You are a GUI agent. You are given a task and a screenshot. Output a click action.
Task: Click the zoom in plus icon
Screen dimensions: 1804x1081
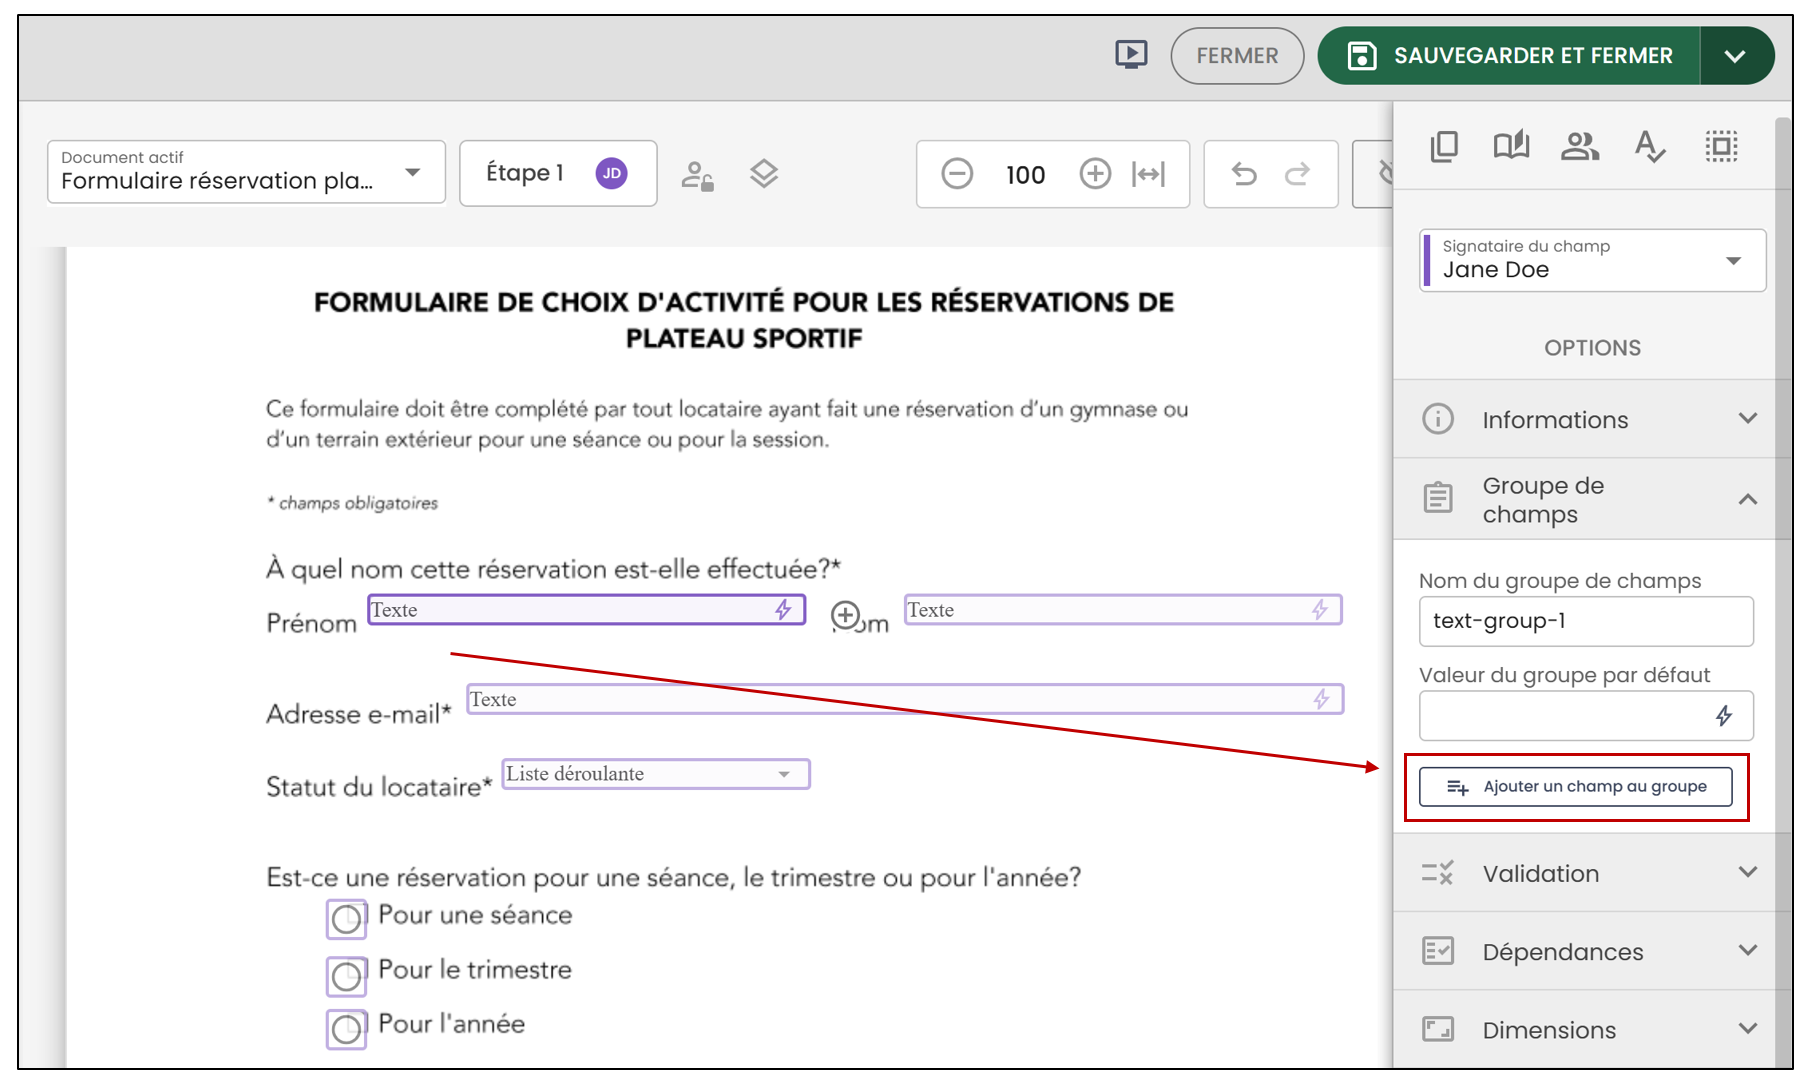point(1095,174)
